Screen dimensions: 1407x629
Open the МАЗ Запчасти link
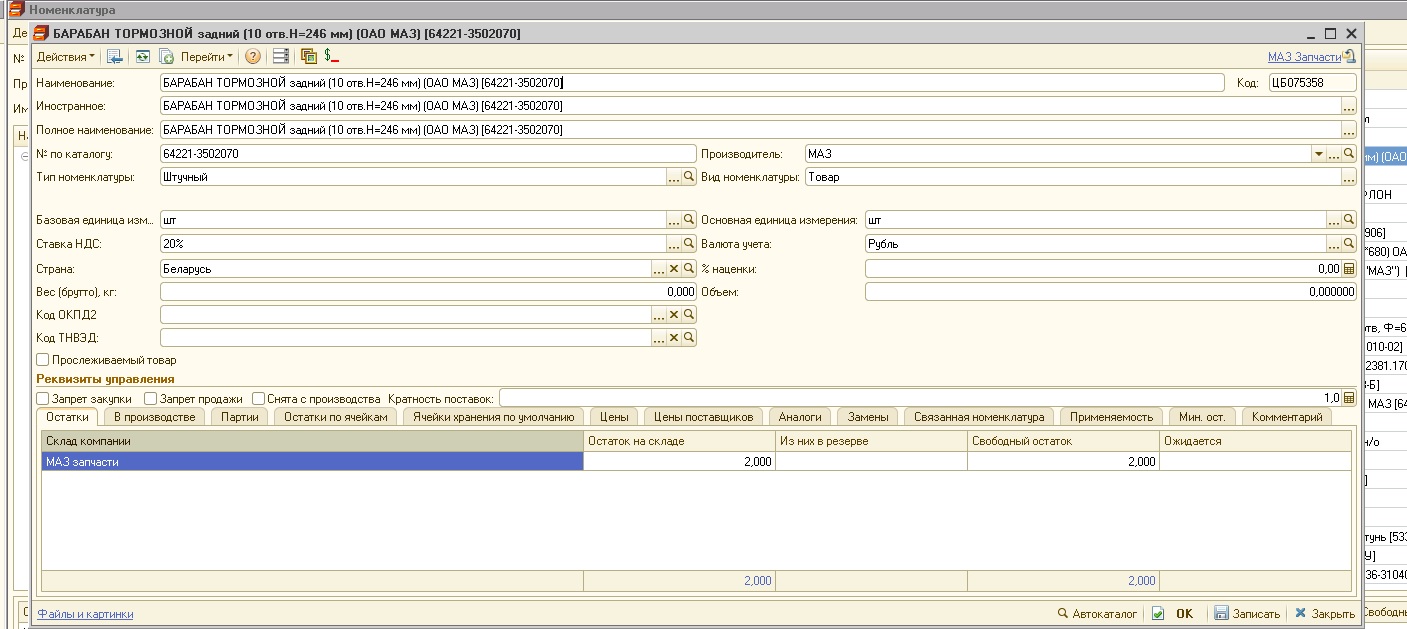1304,57
